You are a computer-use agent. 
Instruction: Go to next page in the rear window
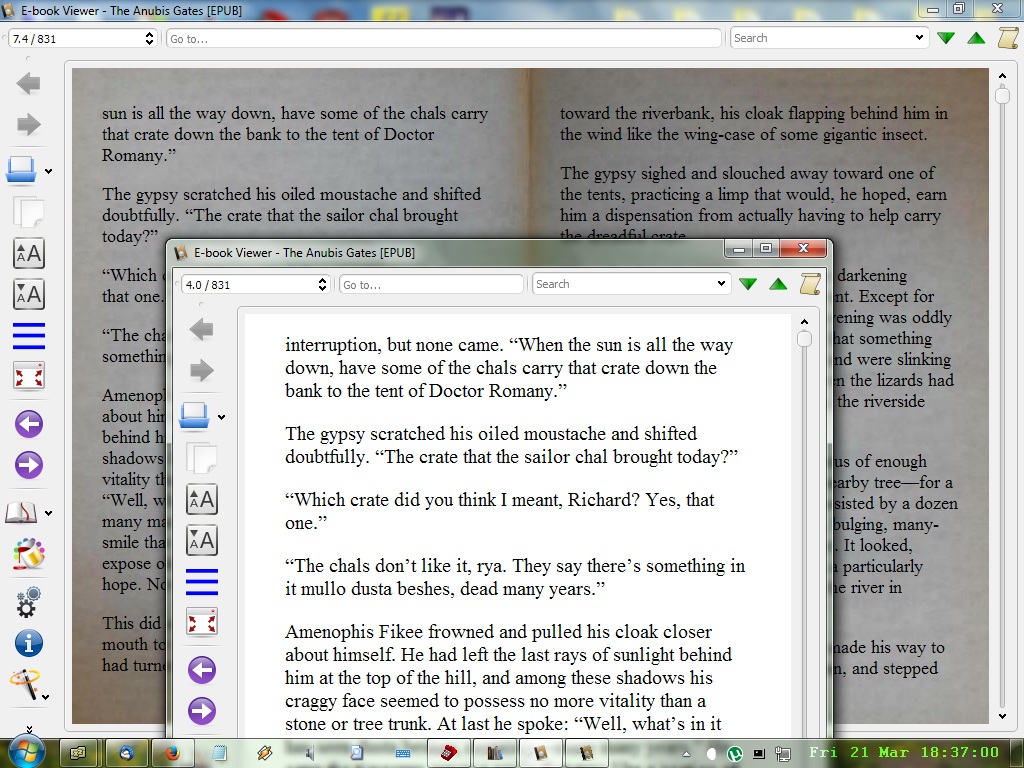point(29,465)
